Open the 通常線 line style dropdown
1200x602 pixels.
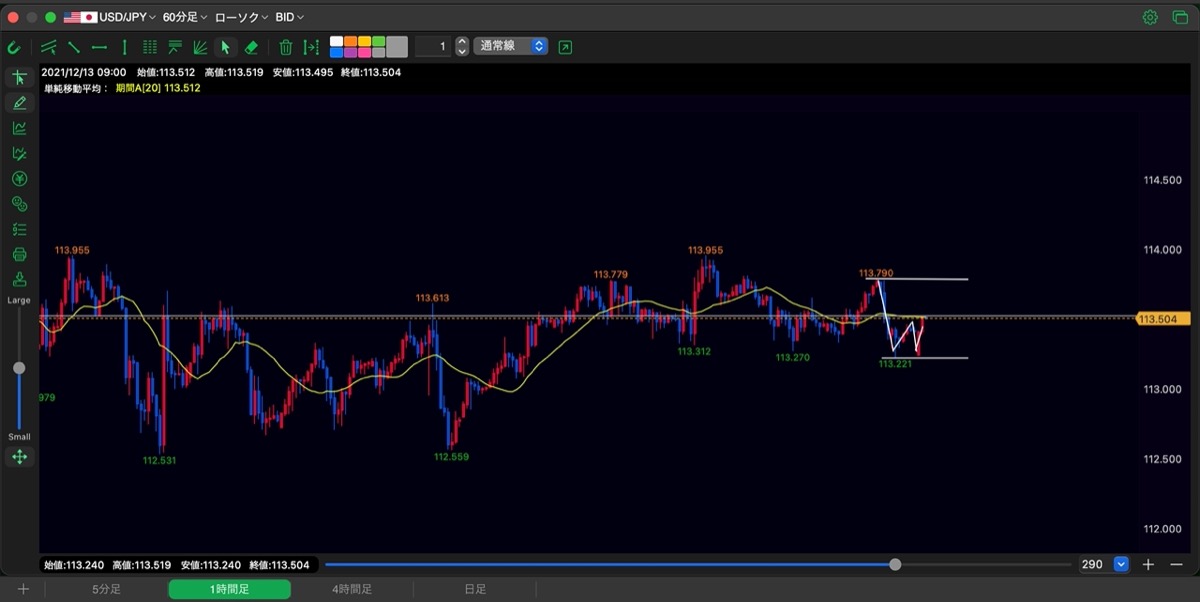(511, 46)
